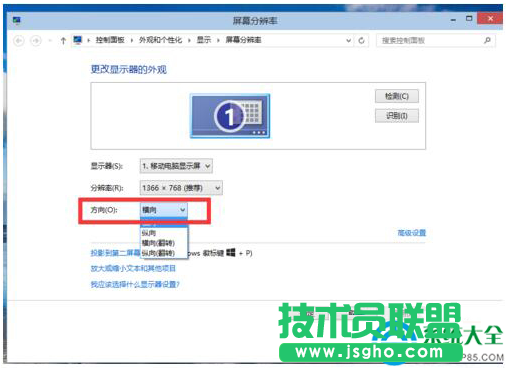Select 外观和个性化 breadcrumb

pos(160,40)
